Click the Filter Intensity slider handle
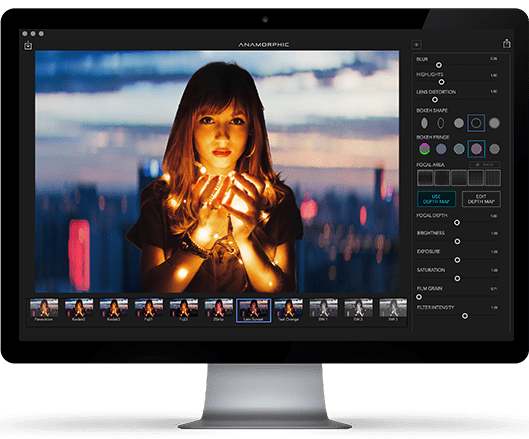The image size is (529, 439). click(465, 316)
